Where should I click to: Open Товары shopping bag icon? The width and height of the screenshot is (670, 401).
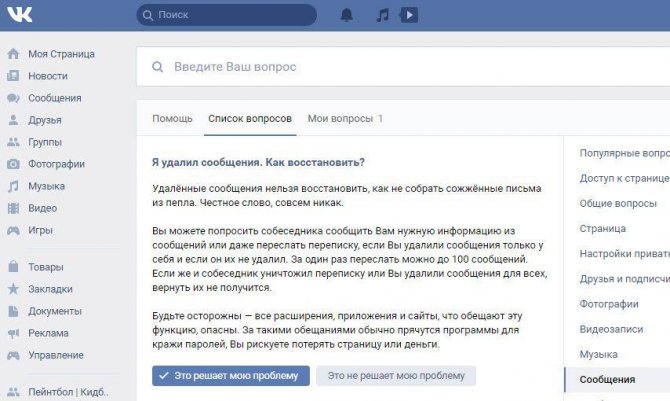13,267
